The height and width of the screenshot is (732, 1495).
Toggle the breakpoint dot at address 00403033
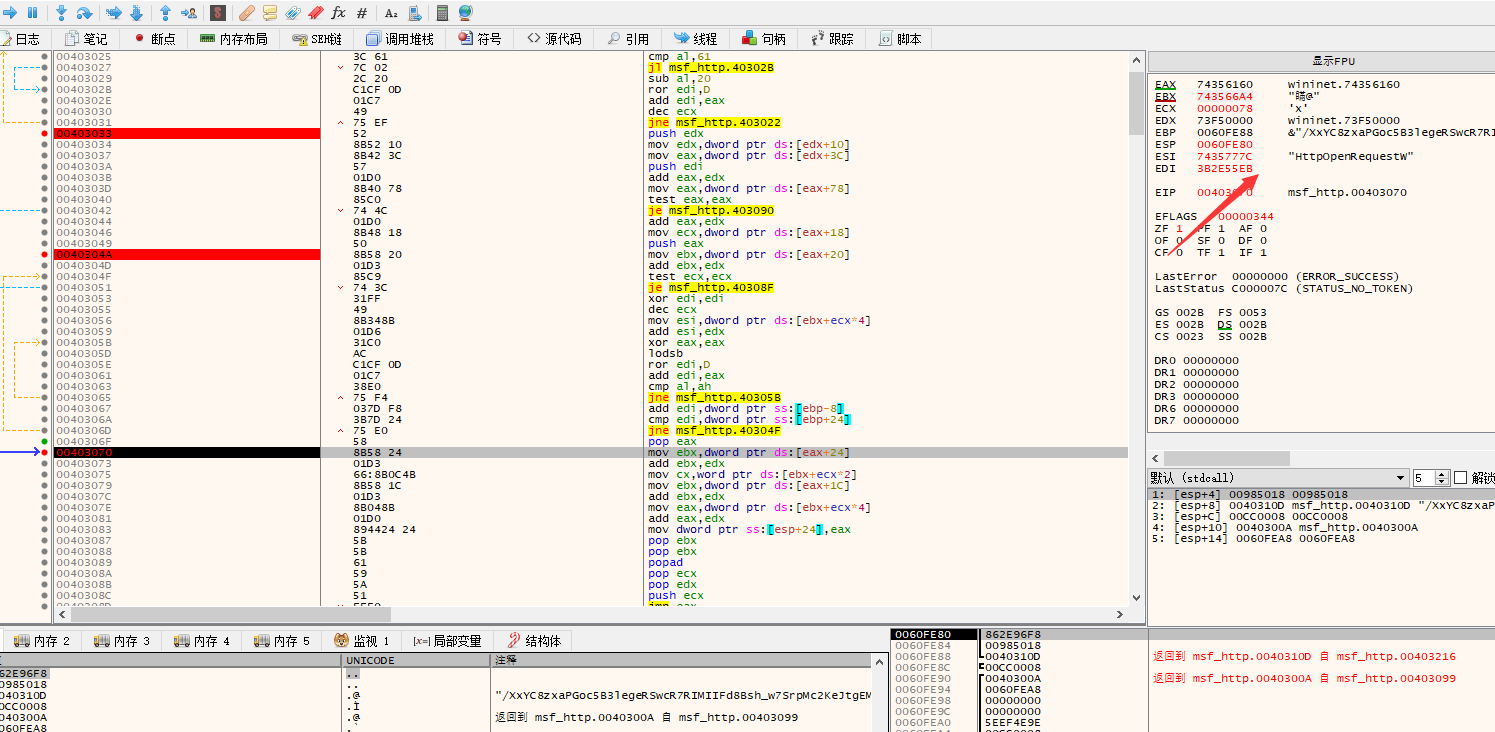click(x=45, y=133)
